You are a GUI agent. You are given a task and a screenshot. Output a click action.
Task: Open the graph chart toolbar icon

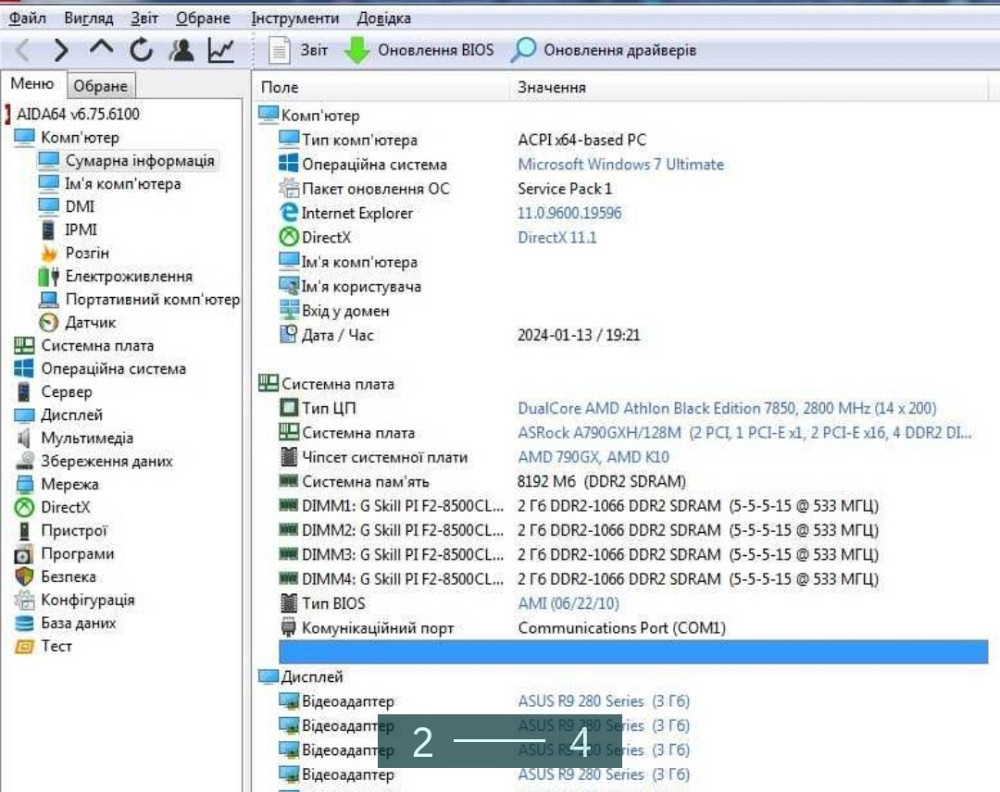pos(221,50)
